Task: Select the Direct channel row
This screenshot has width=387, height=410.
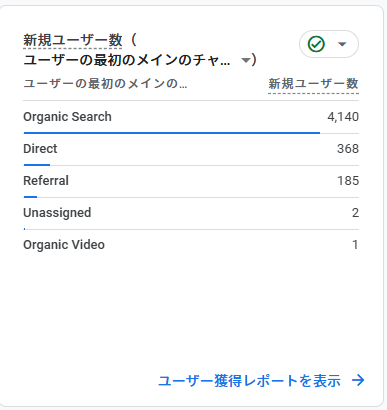Action: point(191,149)
